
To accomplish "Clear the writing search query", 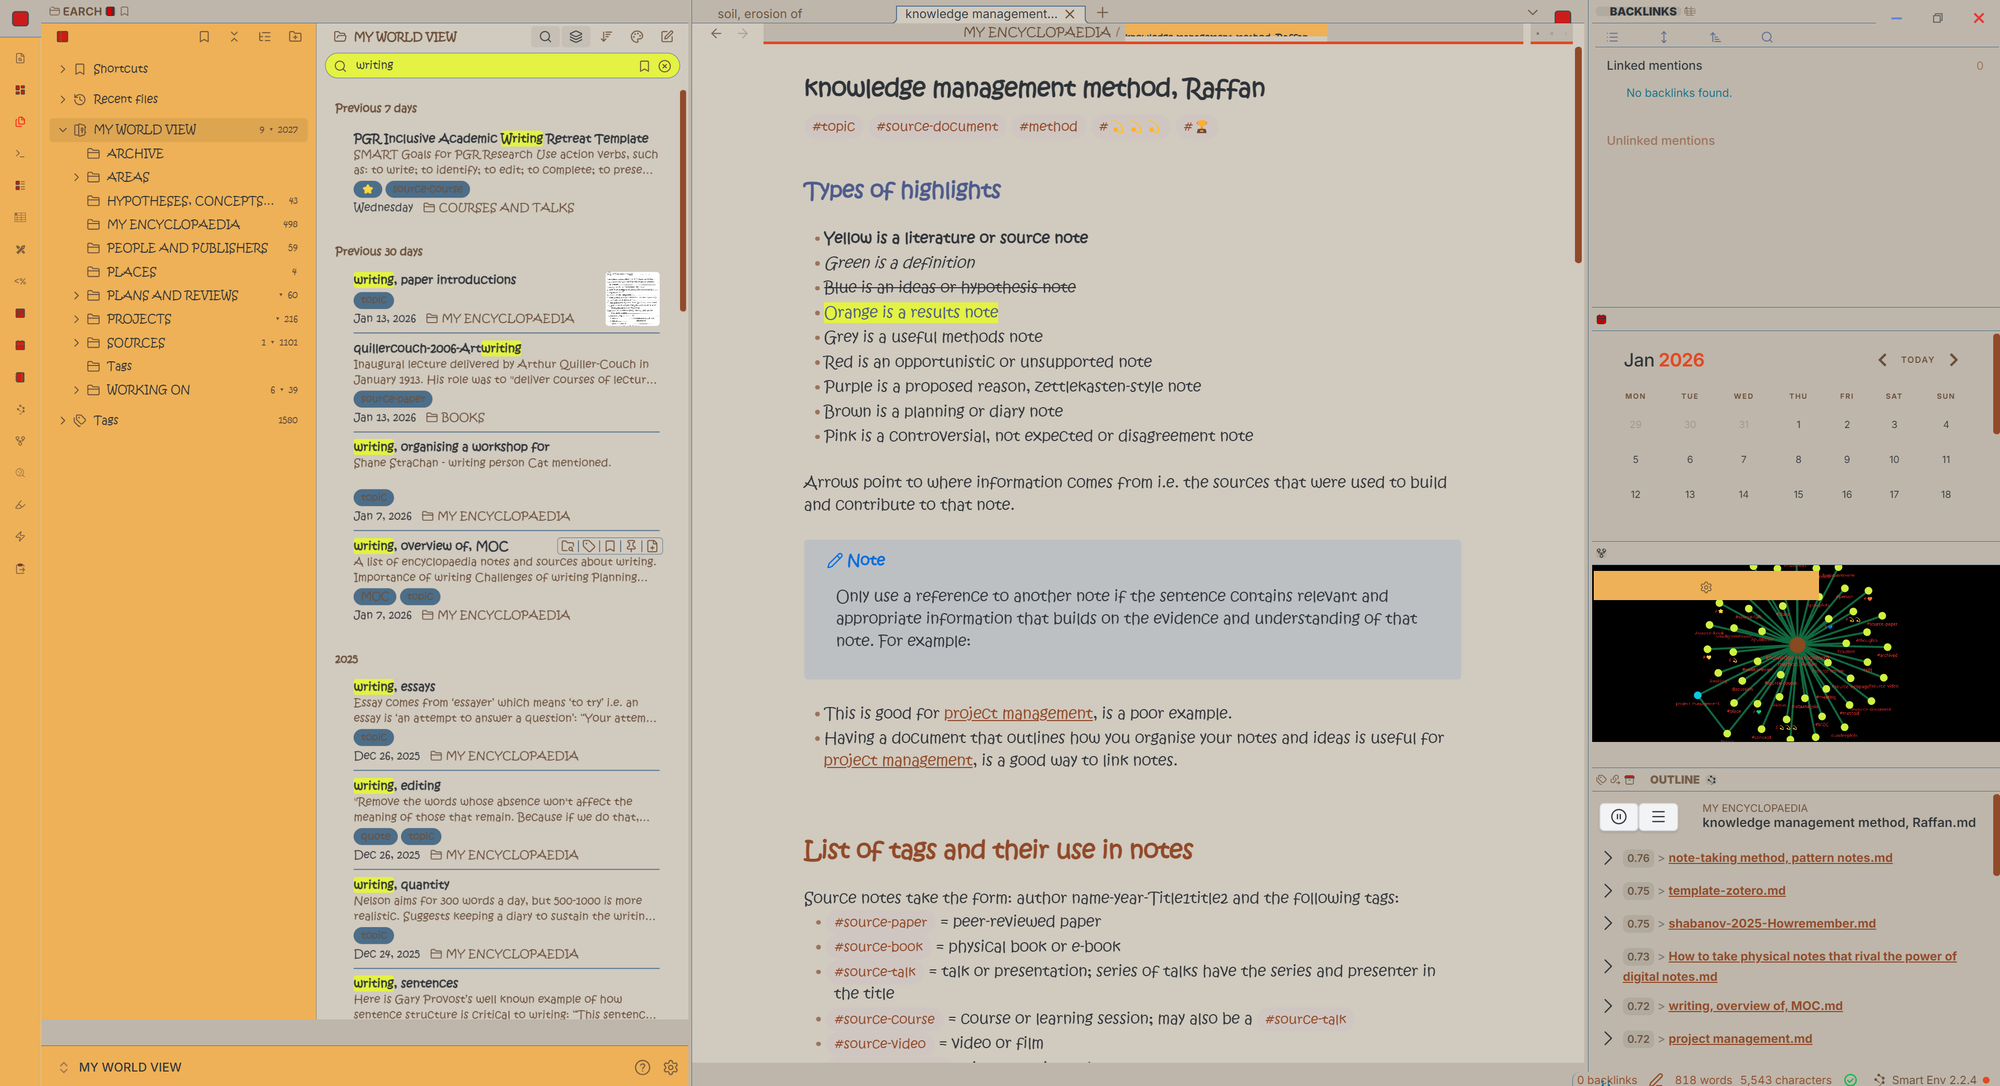I will (x=665, y=66).
